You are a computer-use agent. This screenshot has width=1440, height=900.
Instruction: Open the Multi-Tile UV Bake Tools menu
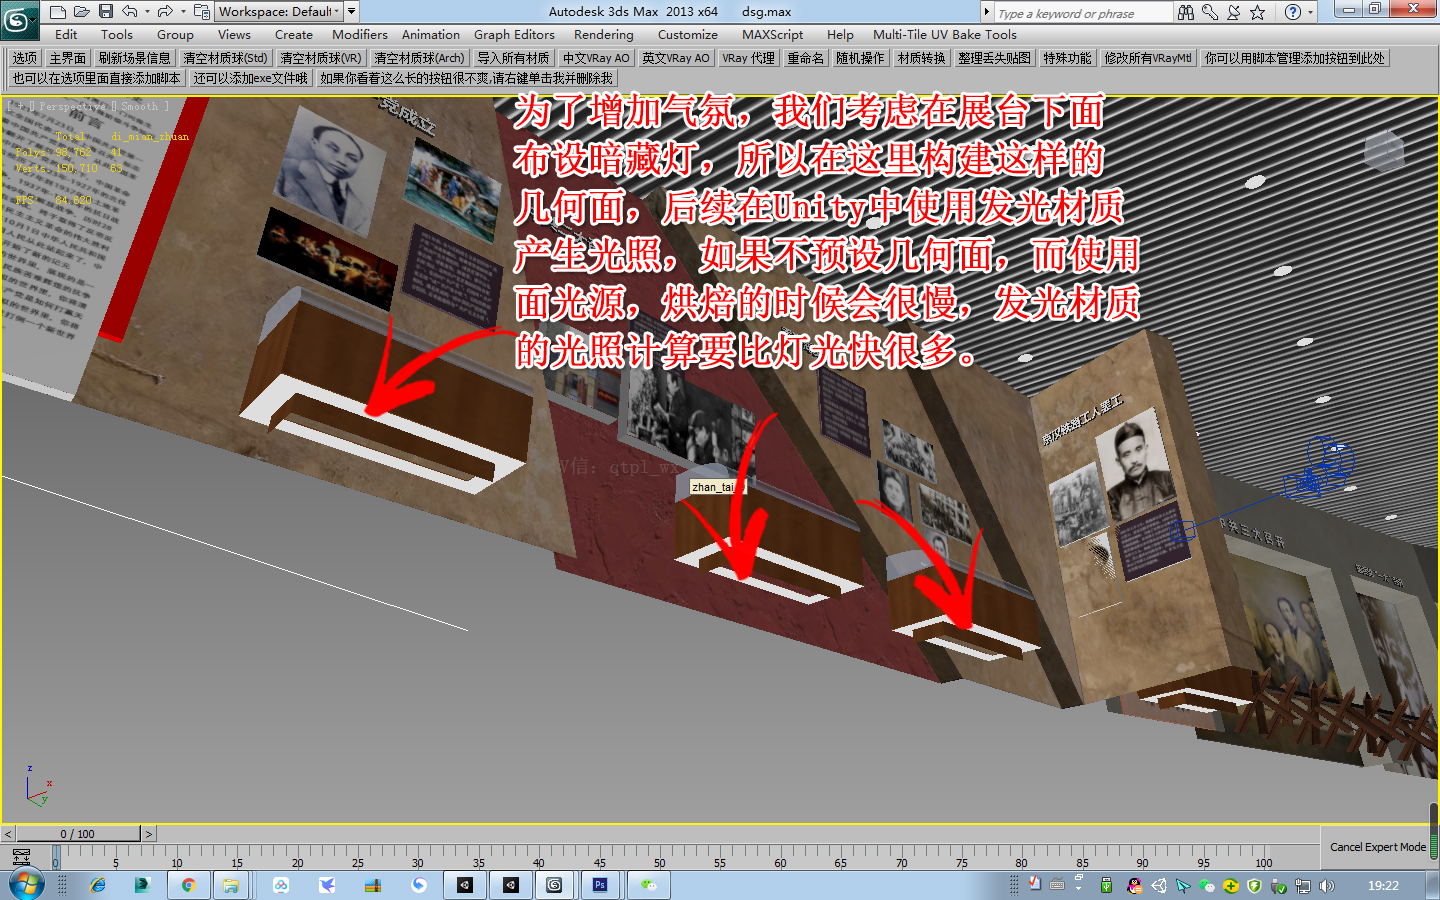click(x=945, y=34)
